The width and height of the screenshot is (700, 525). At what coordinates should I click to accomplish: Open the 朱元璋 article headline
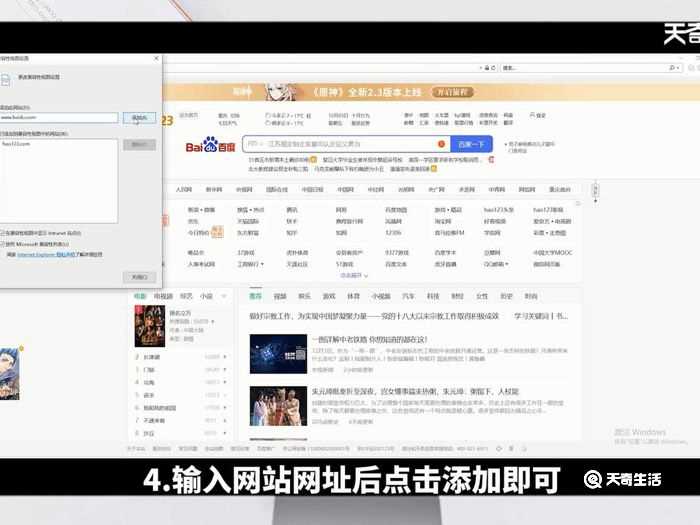[x=415, y=392]
